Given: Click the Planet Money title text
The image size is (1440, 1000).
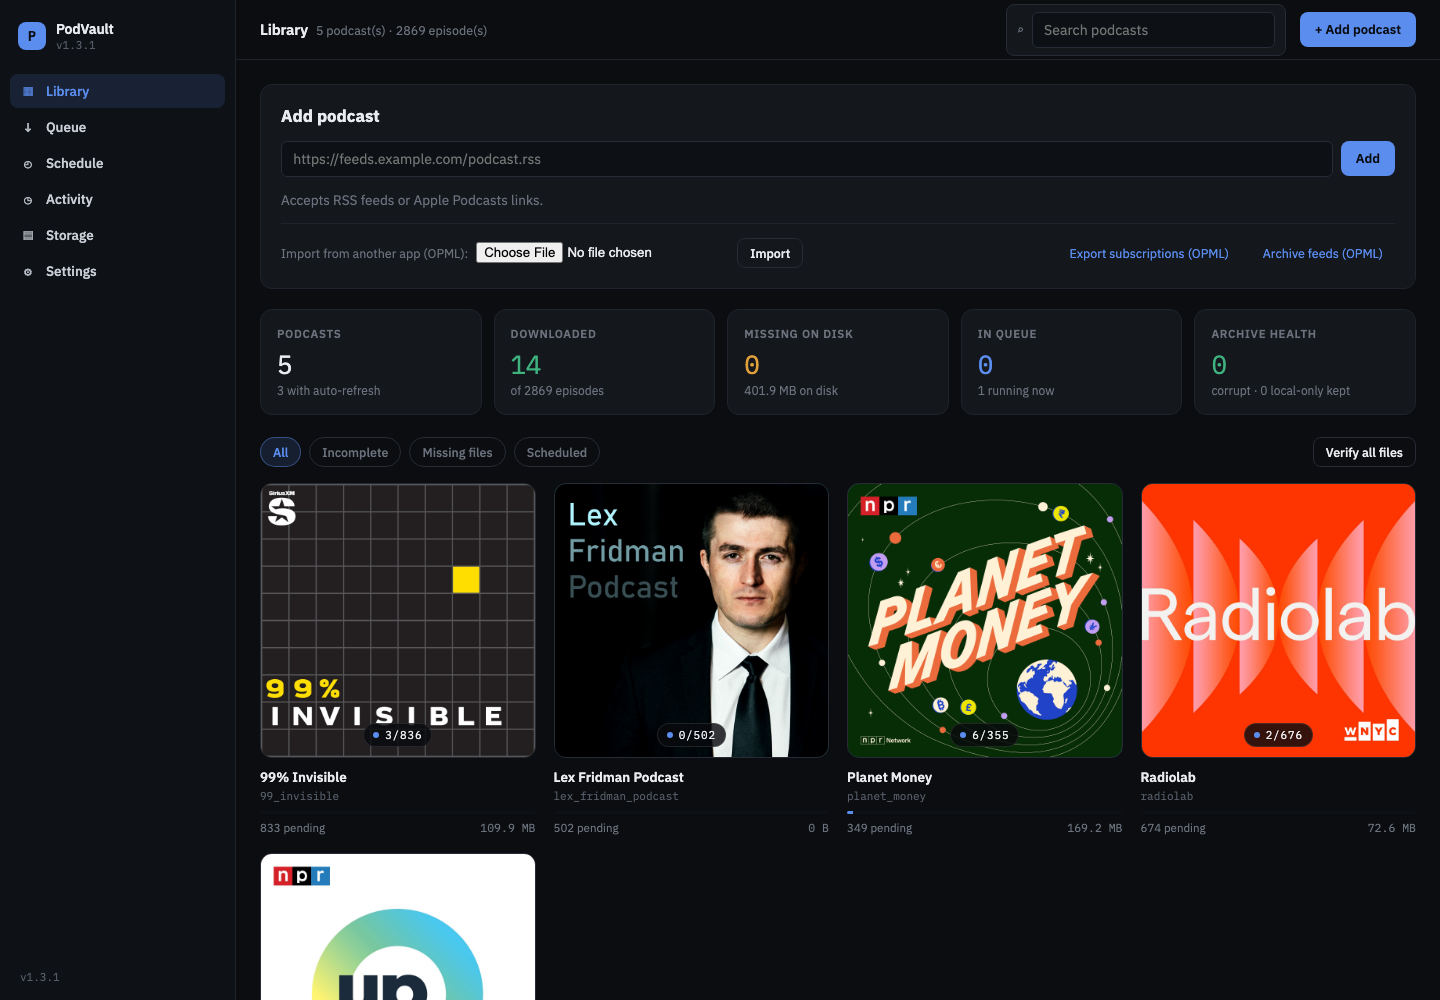Looking at the screenshot, I should [x=890, y=777].
